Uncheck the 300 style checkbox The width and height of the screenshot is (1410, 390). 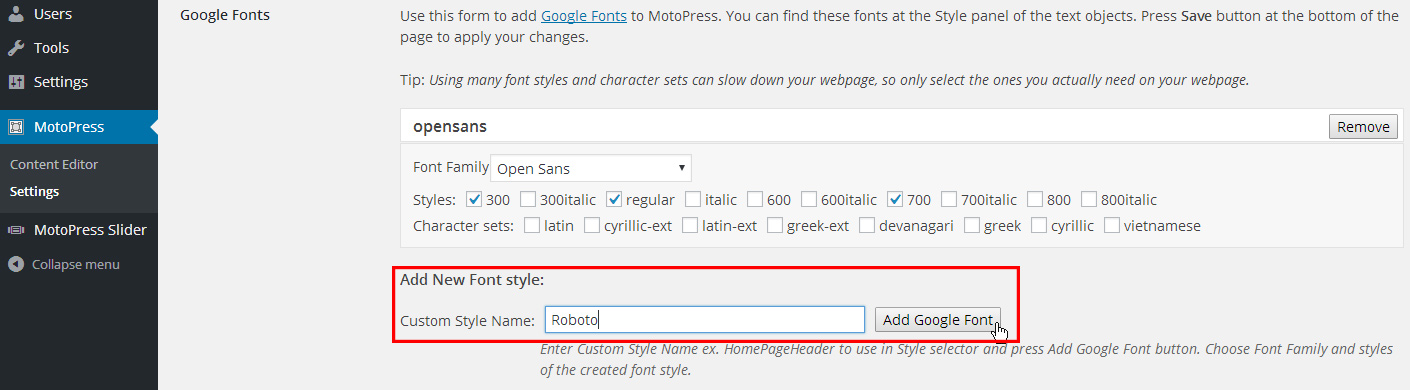coord(475,199)
